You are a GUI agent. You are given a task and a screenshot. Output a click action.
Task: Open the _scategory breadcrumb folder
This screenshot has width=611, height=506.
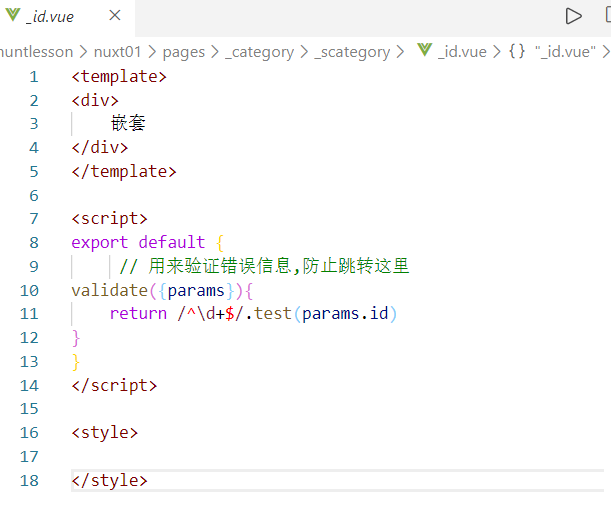click(x=354, y=51)
